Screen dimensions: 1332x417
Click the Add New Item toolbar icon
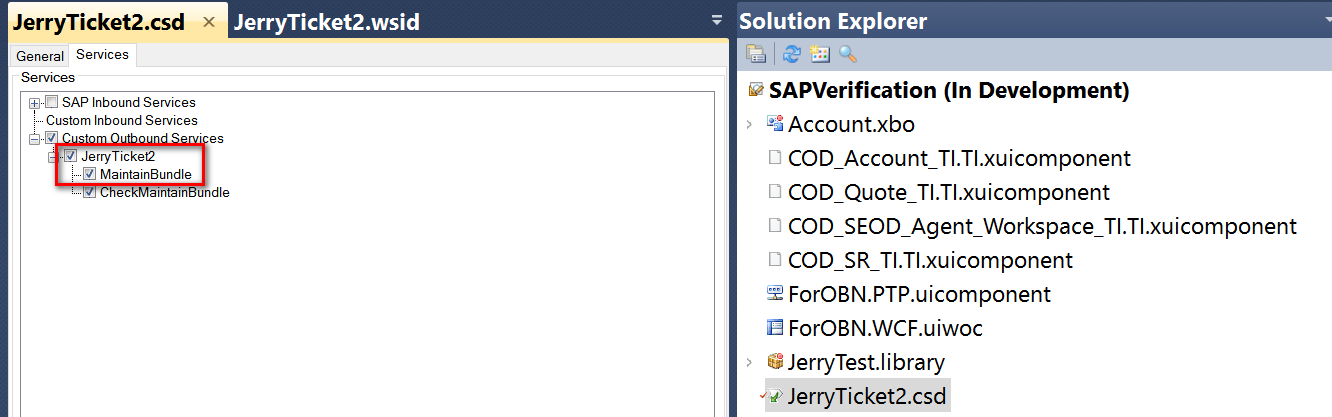click(x=820, y=54)
